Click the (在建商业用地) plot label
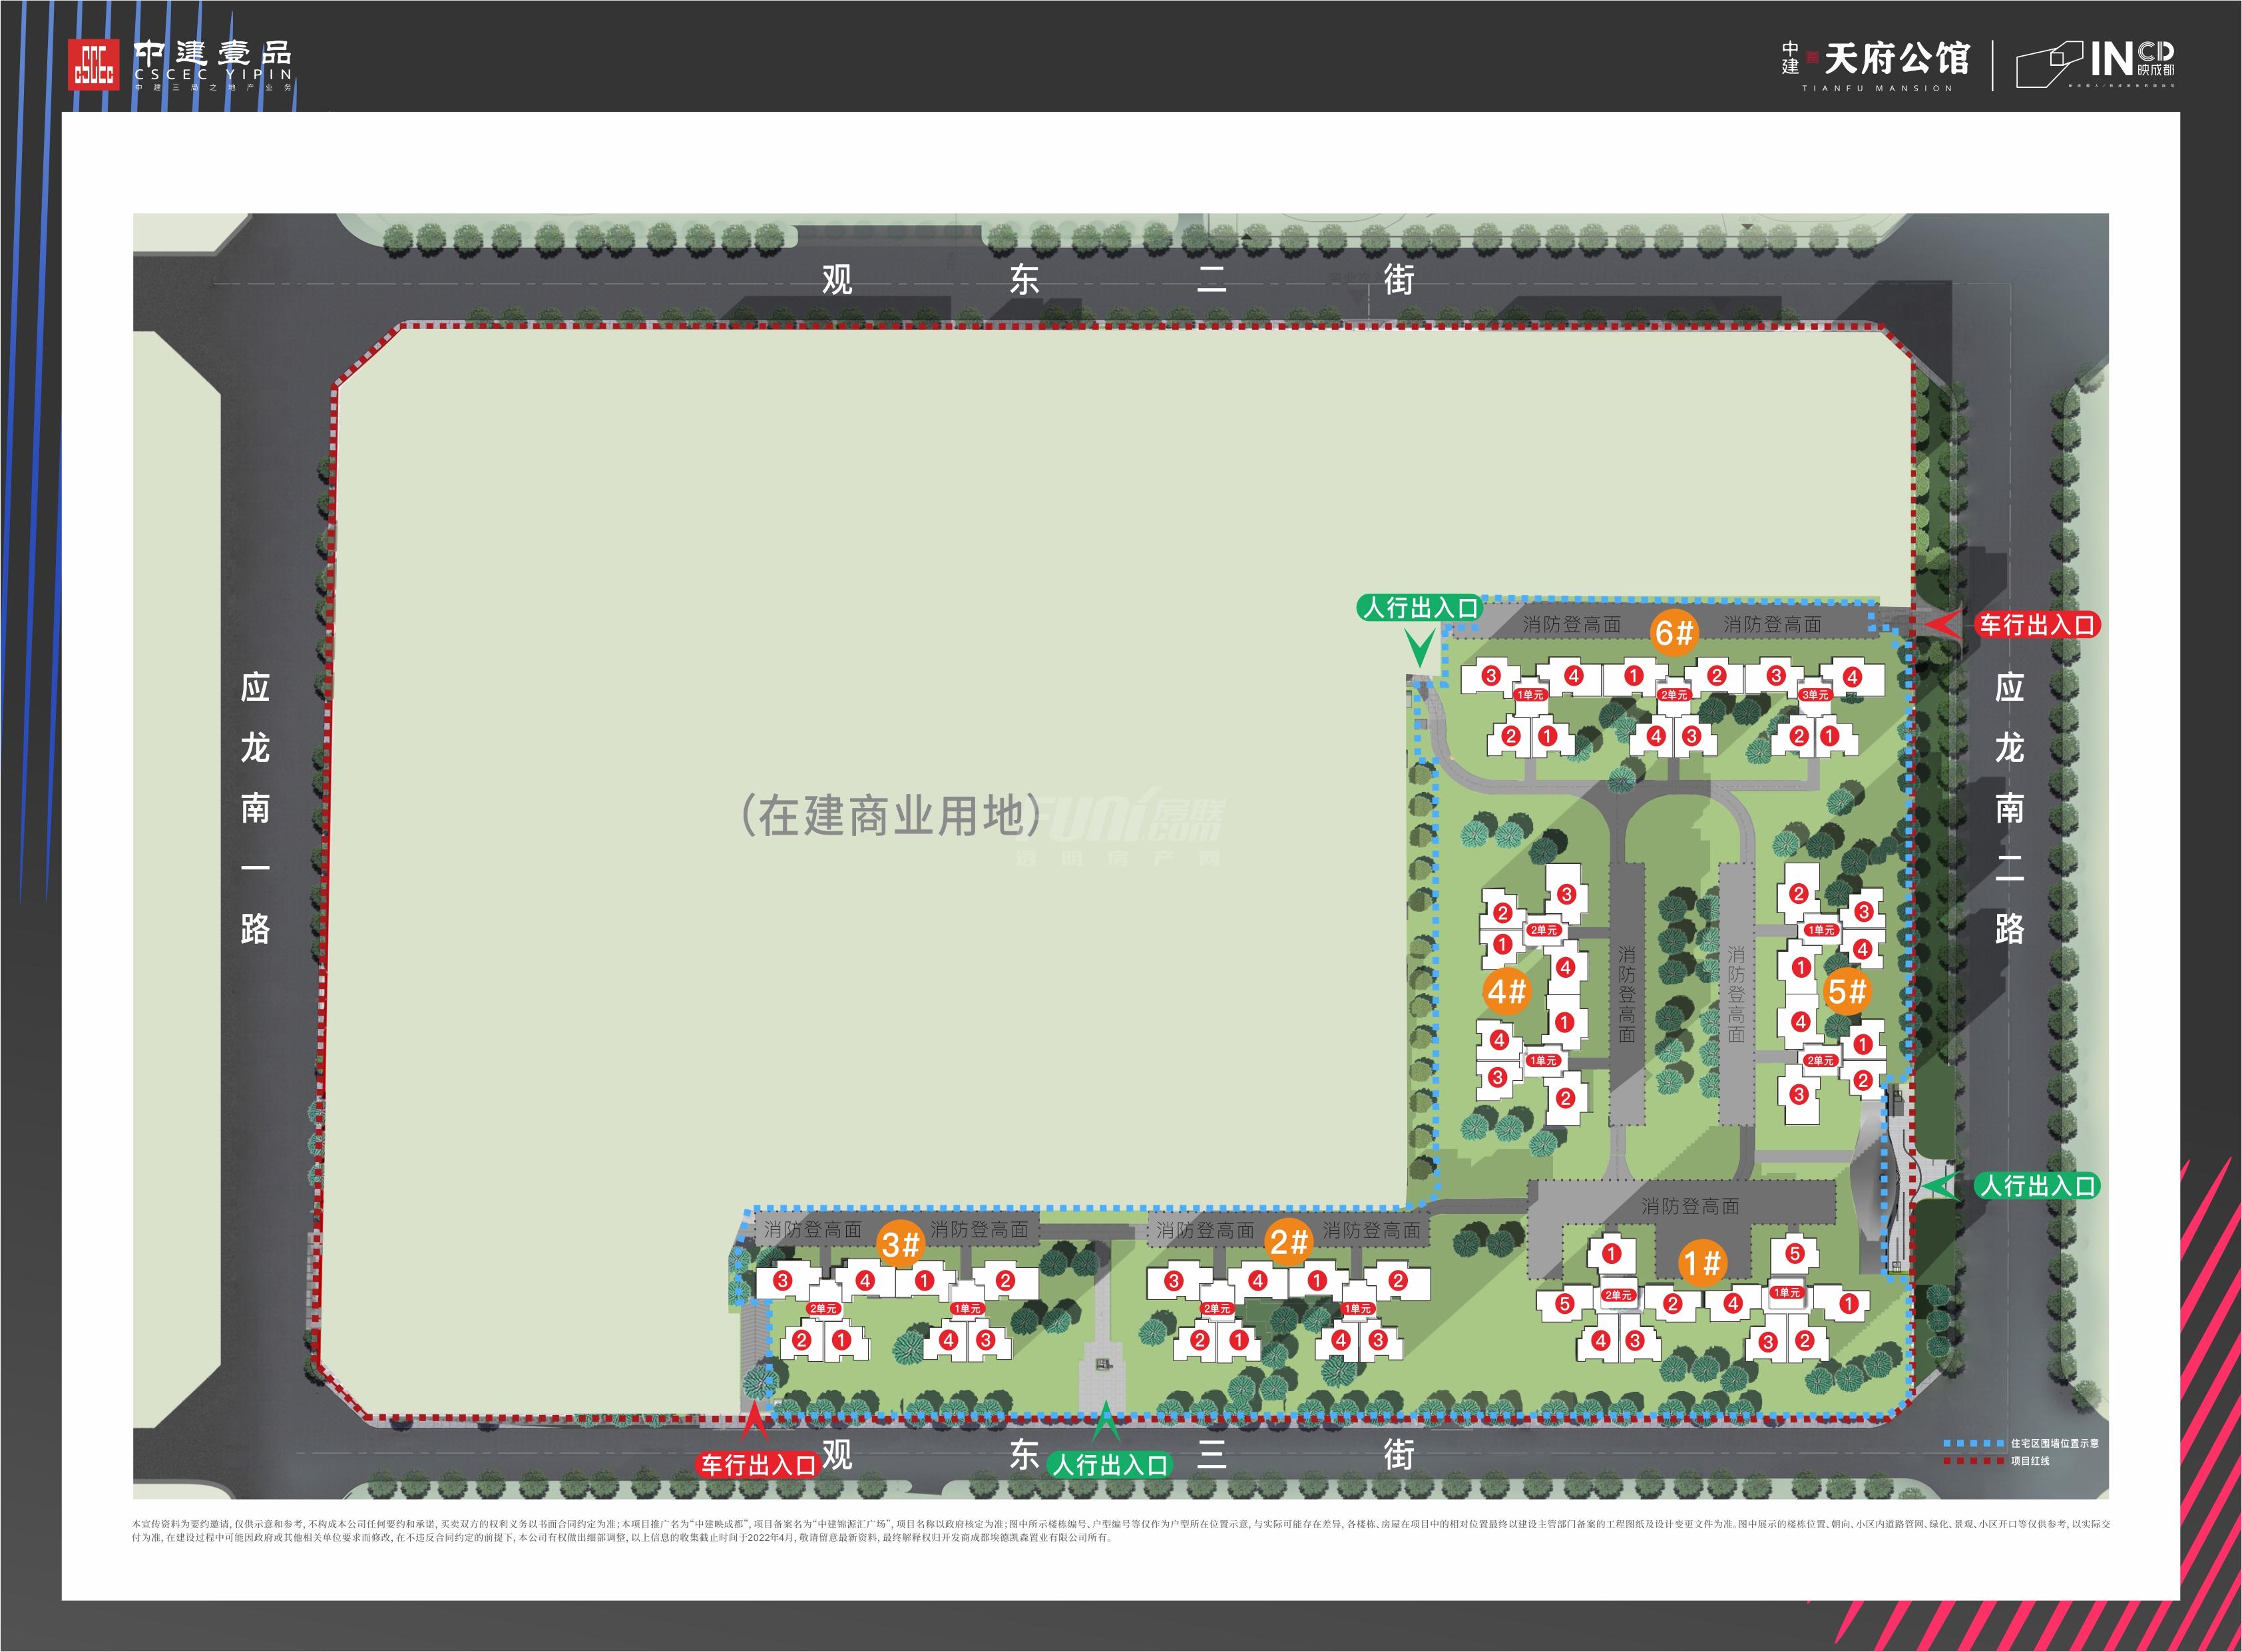2242x1652 pixels. [x=891, y=815]
